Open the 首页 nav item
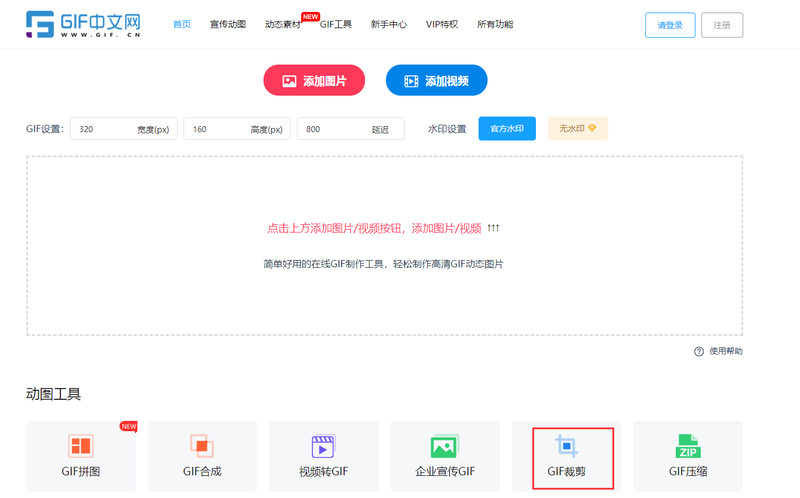 182,24
